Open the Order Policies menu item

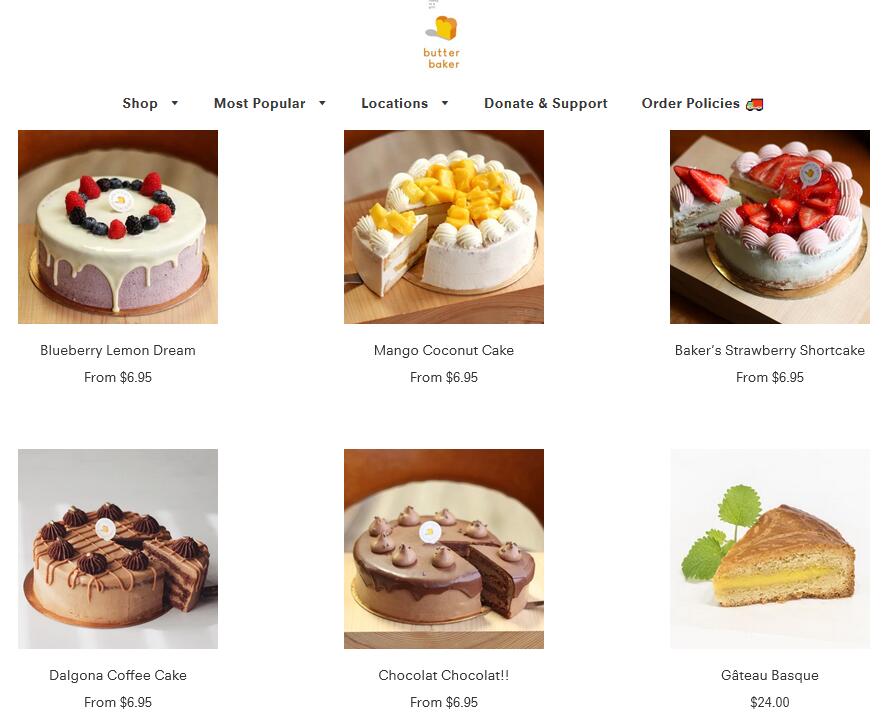coord(690,103)
